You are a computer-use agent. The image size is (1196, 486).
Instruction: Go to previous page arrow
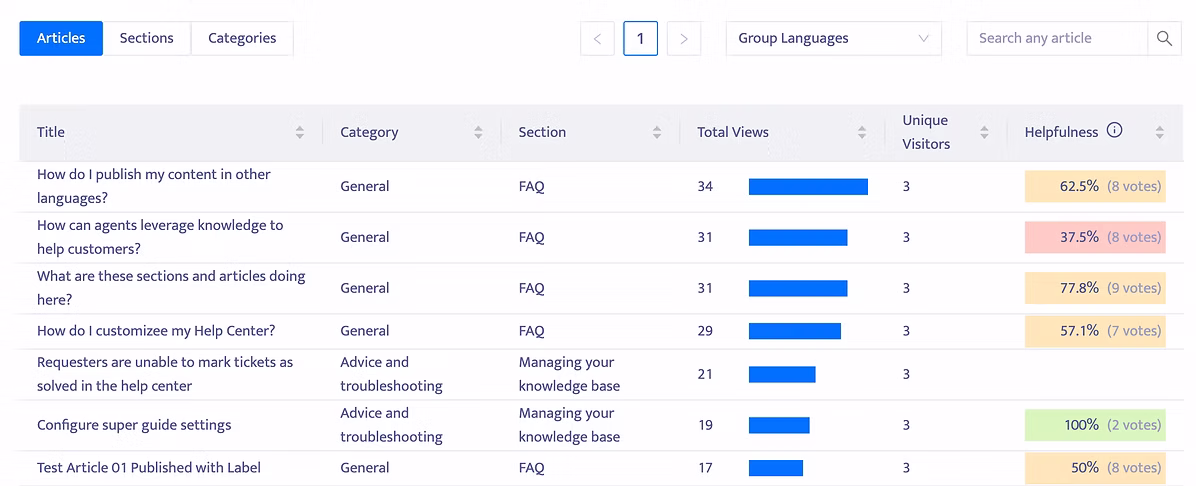(x=597, y=38)
